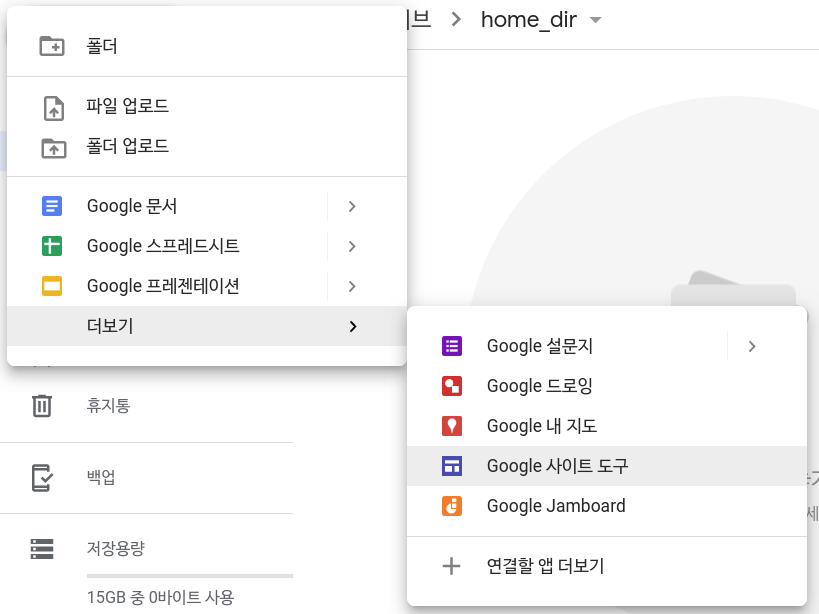
Task: Click the backup device icon
Action: tap(42, 478)
